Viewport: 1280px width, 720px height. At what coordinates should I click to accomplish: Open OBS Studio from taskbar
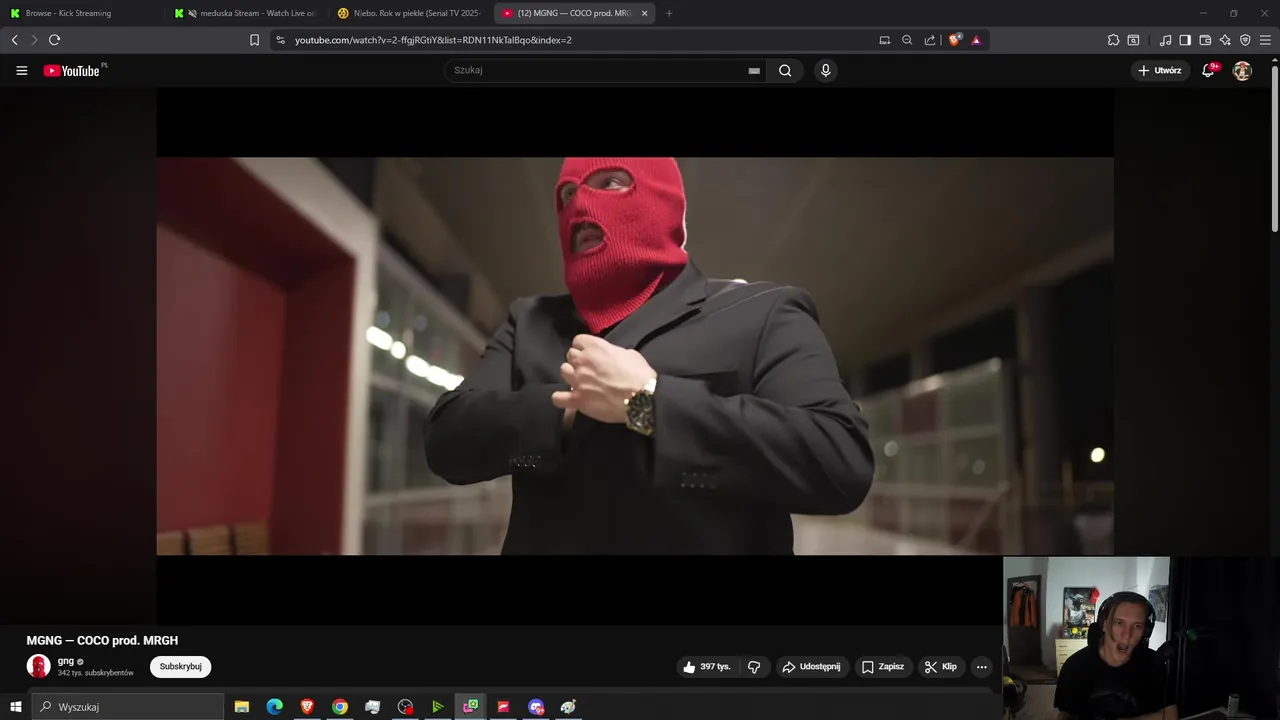click(x=405, y=707)
